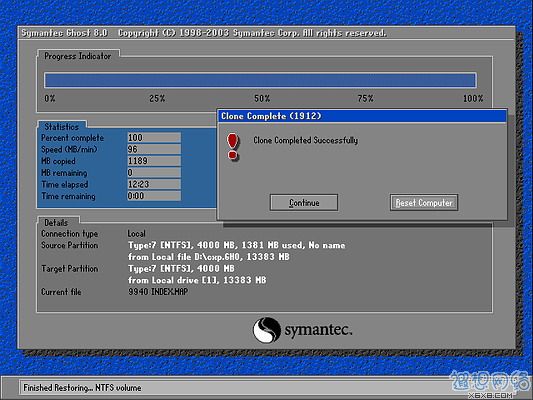The width and height of the screenshot is (533, 400).
Task: Select the Time elapsed value 12:23
Action: click(x=154, y=184)
